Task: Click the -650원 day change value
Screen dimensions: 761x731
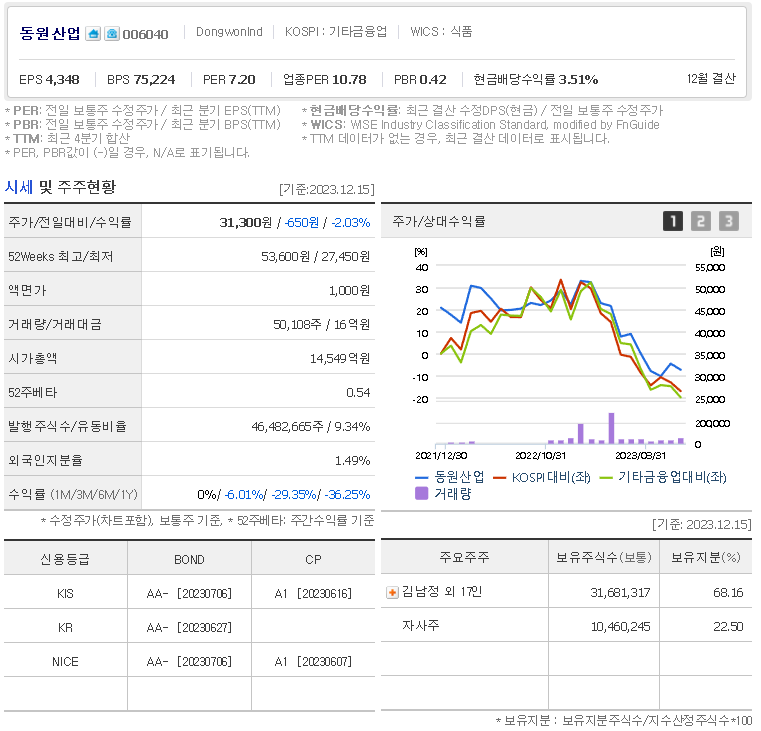Action: tap(302, 223)
